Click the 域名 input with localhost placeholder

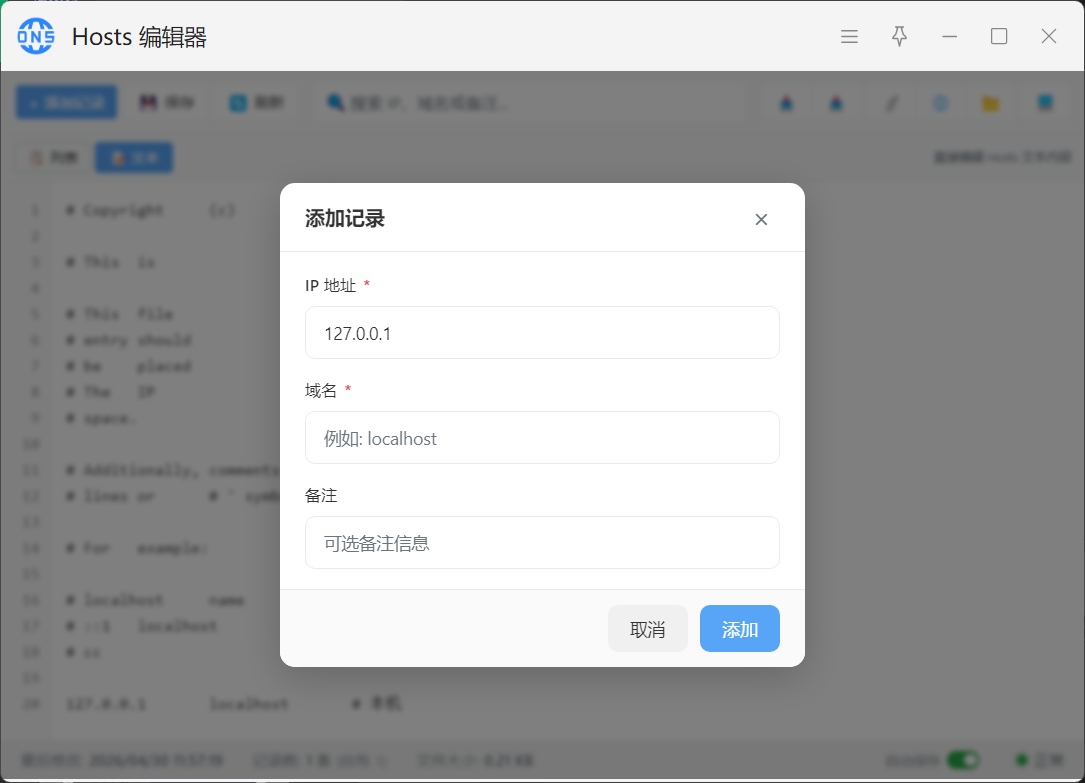pyautogui.click(x=542, y=438)
